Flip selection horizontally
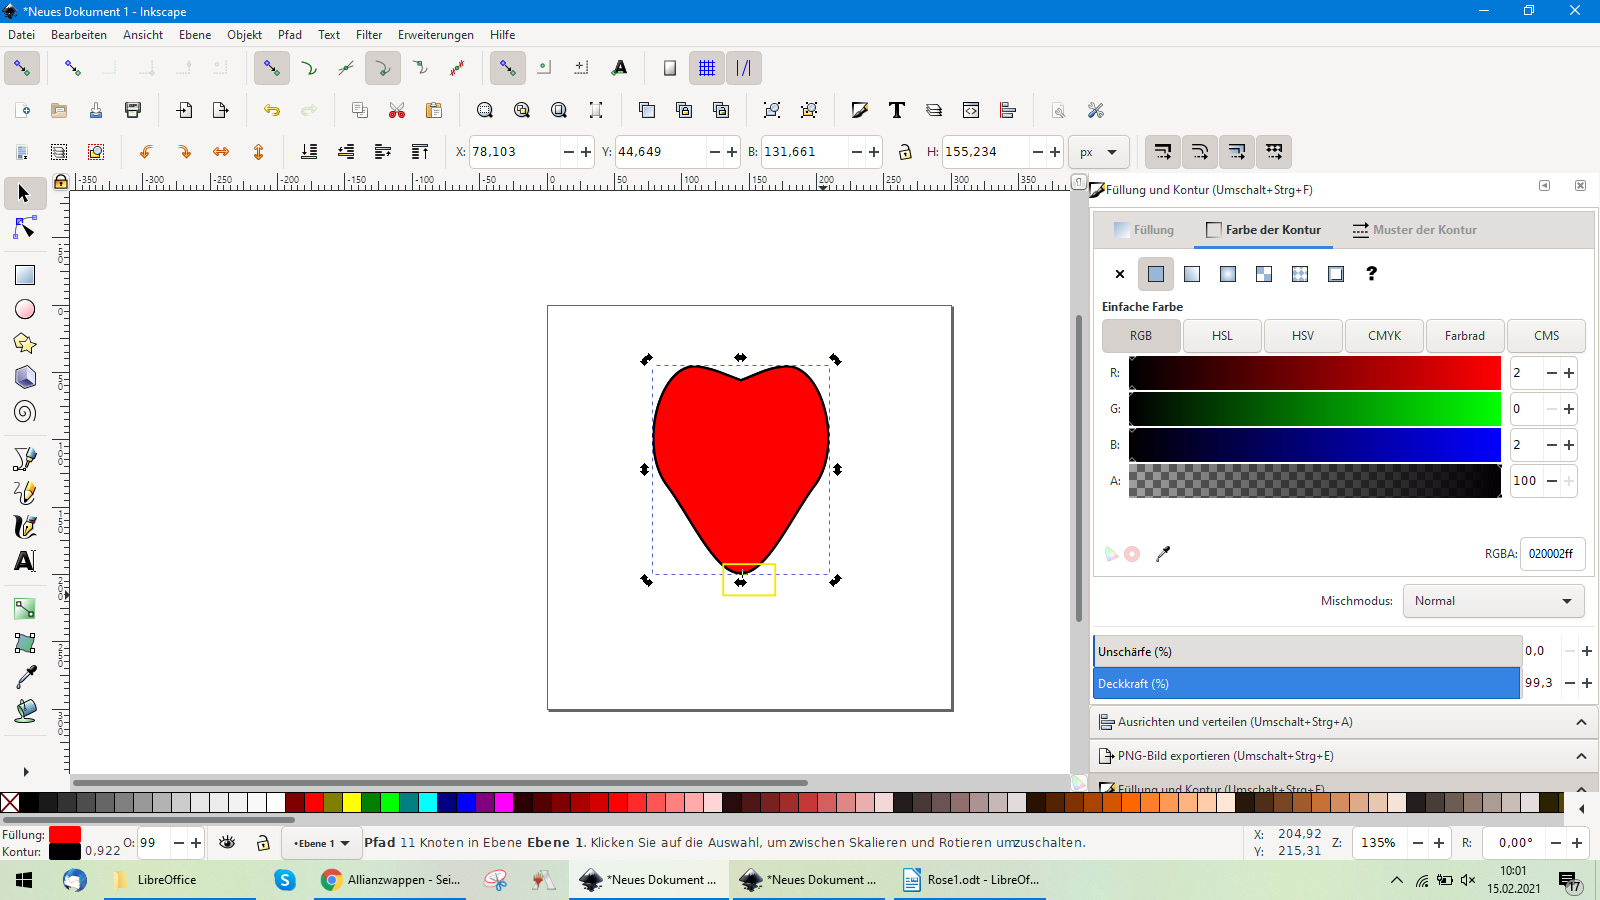Screen dimensions: 1600x900 pyautogui.click(x=221, y=152)
